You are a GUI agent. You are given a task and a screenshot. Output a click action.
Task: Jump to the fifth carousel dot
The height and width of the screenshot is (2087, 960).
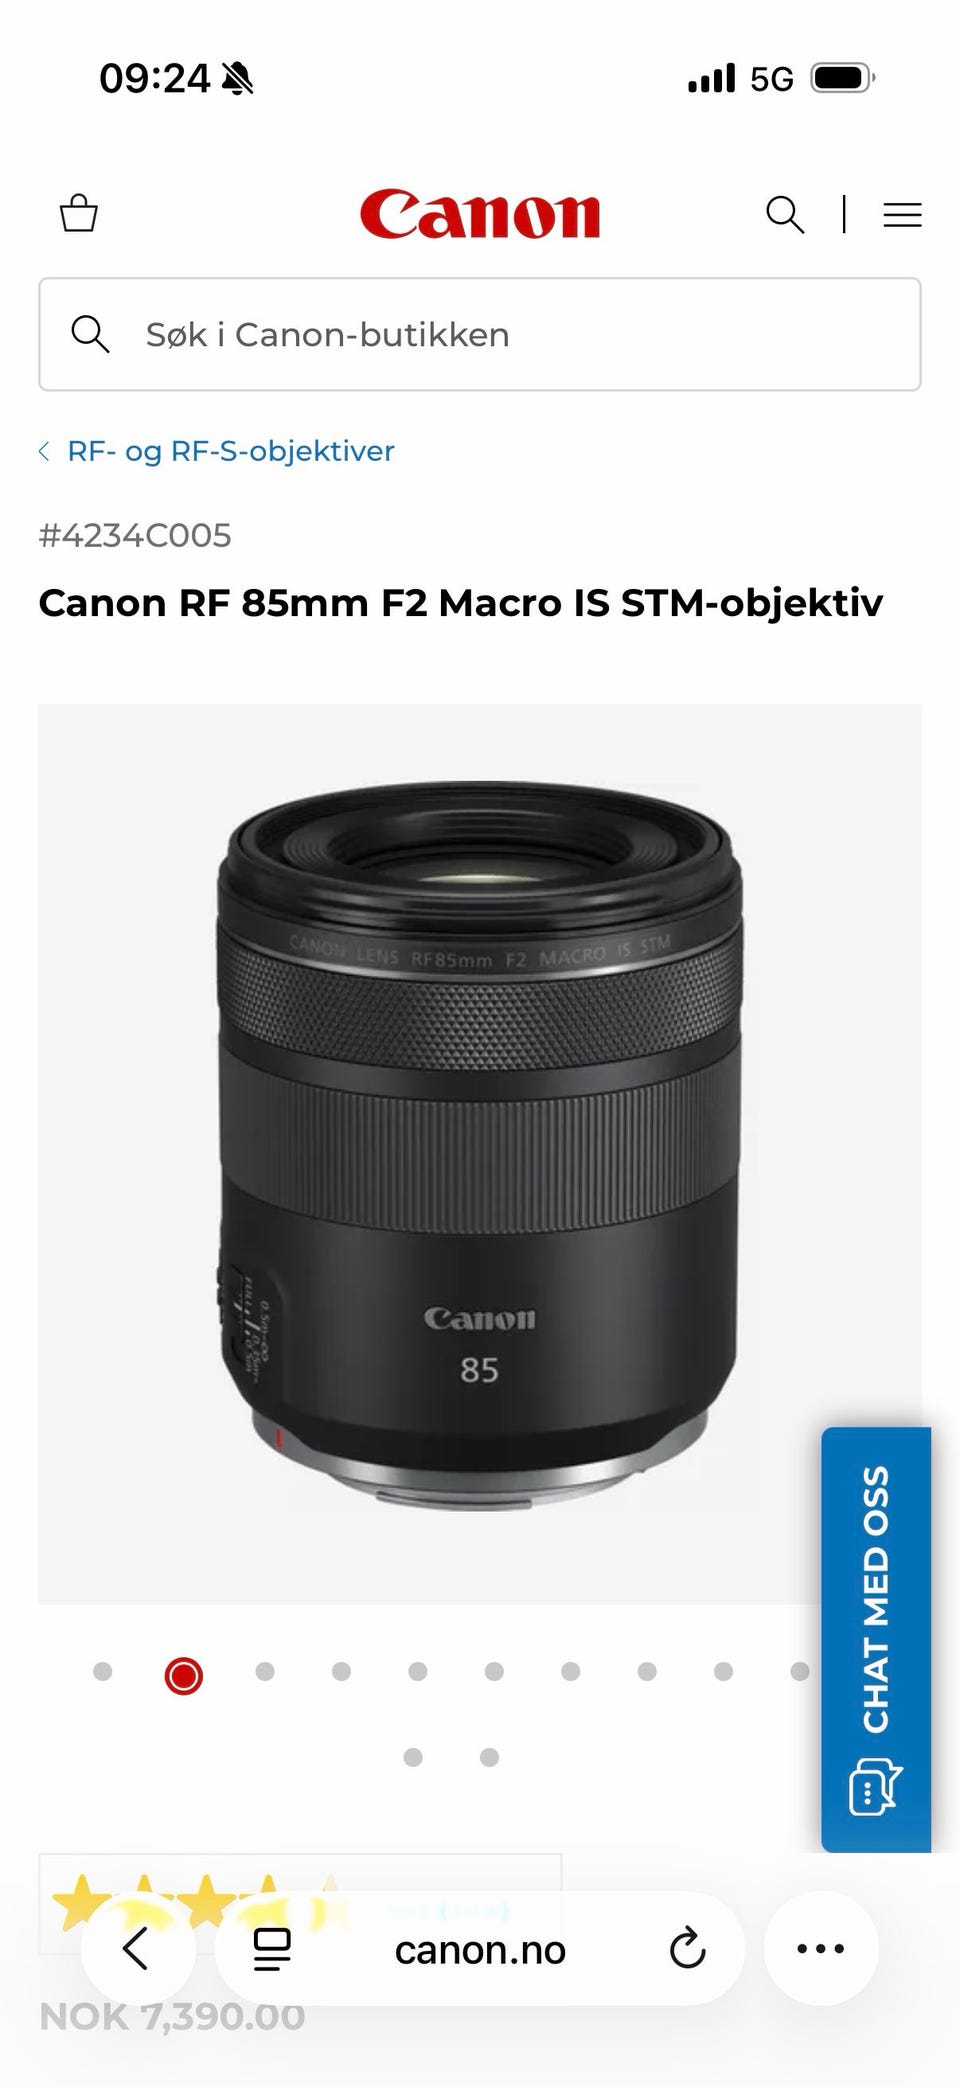(418, 1671)
